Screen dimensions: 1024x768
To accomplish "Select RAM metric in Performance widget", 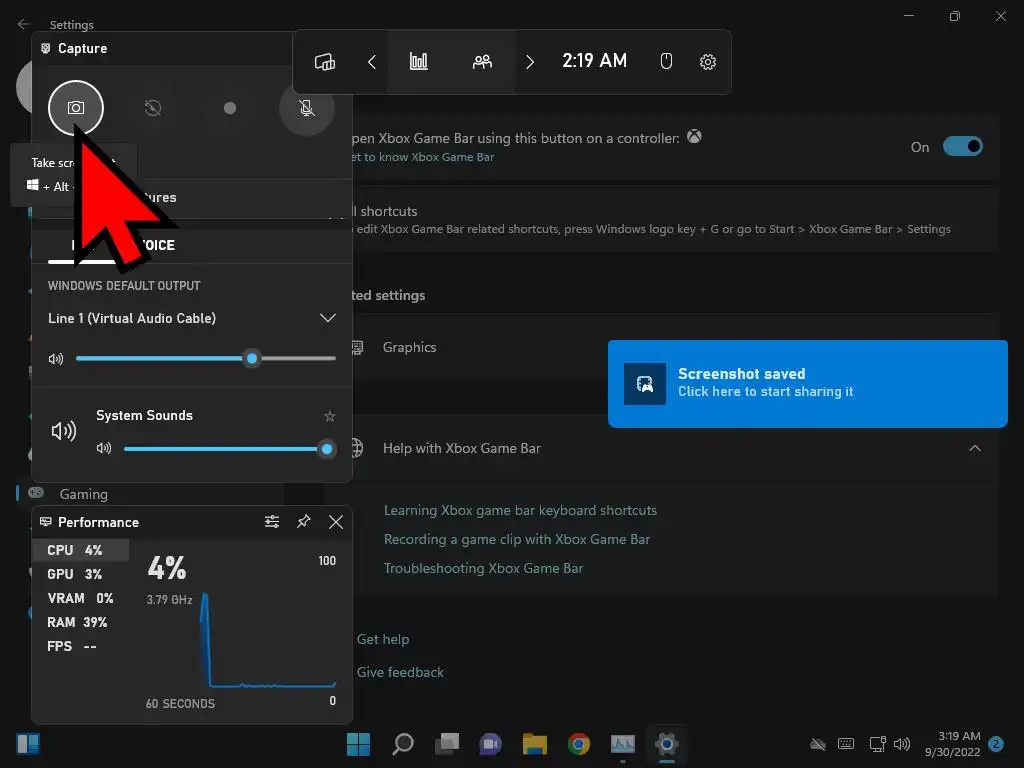I will tap(80, 622).
